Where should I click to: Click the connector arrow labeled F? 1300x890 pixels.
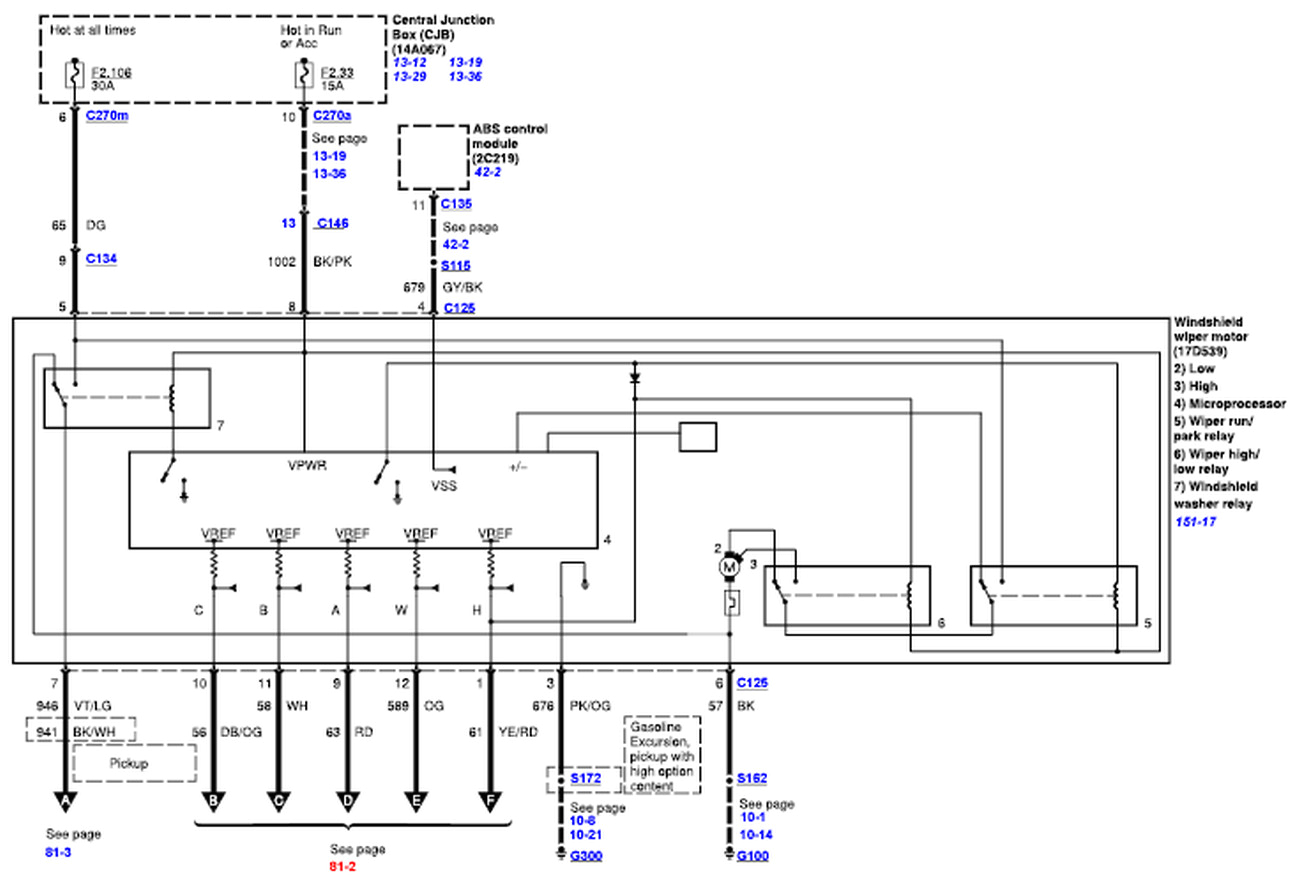pyautogui.click(x=490, y=800)
